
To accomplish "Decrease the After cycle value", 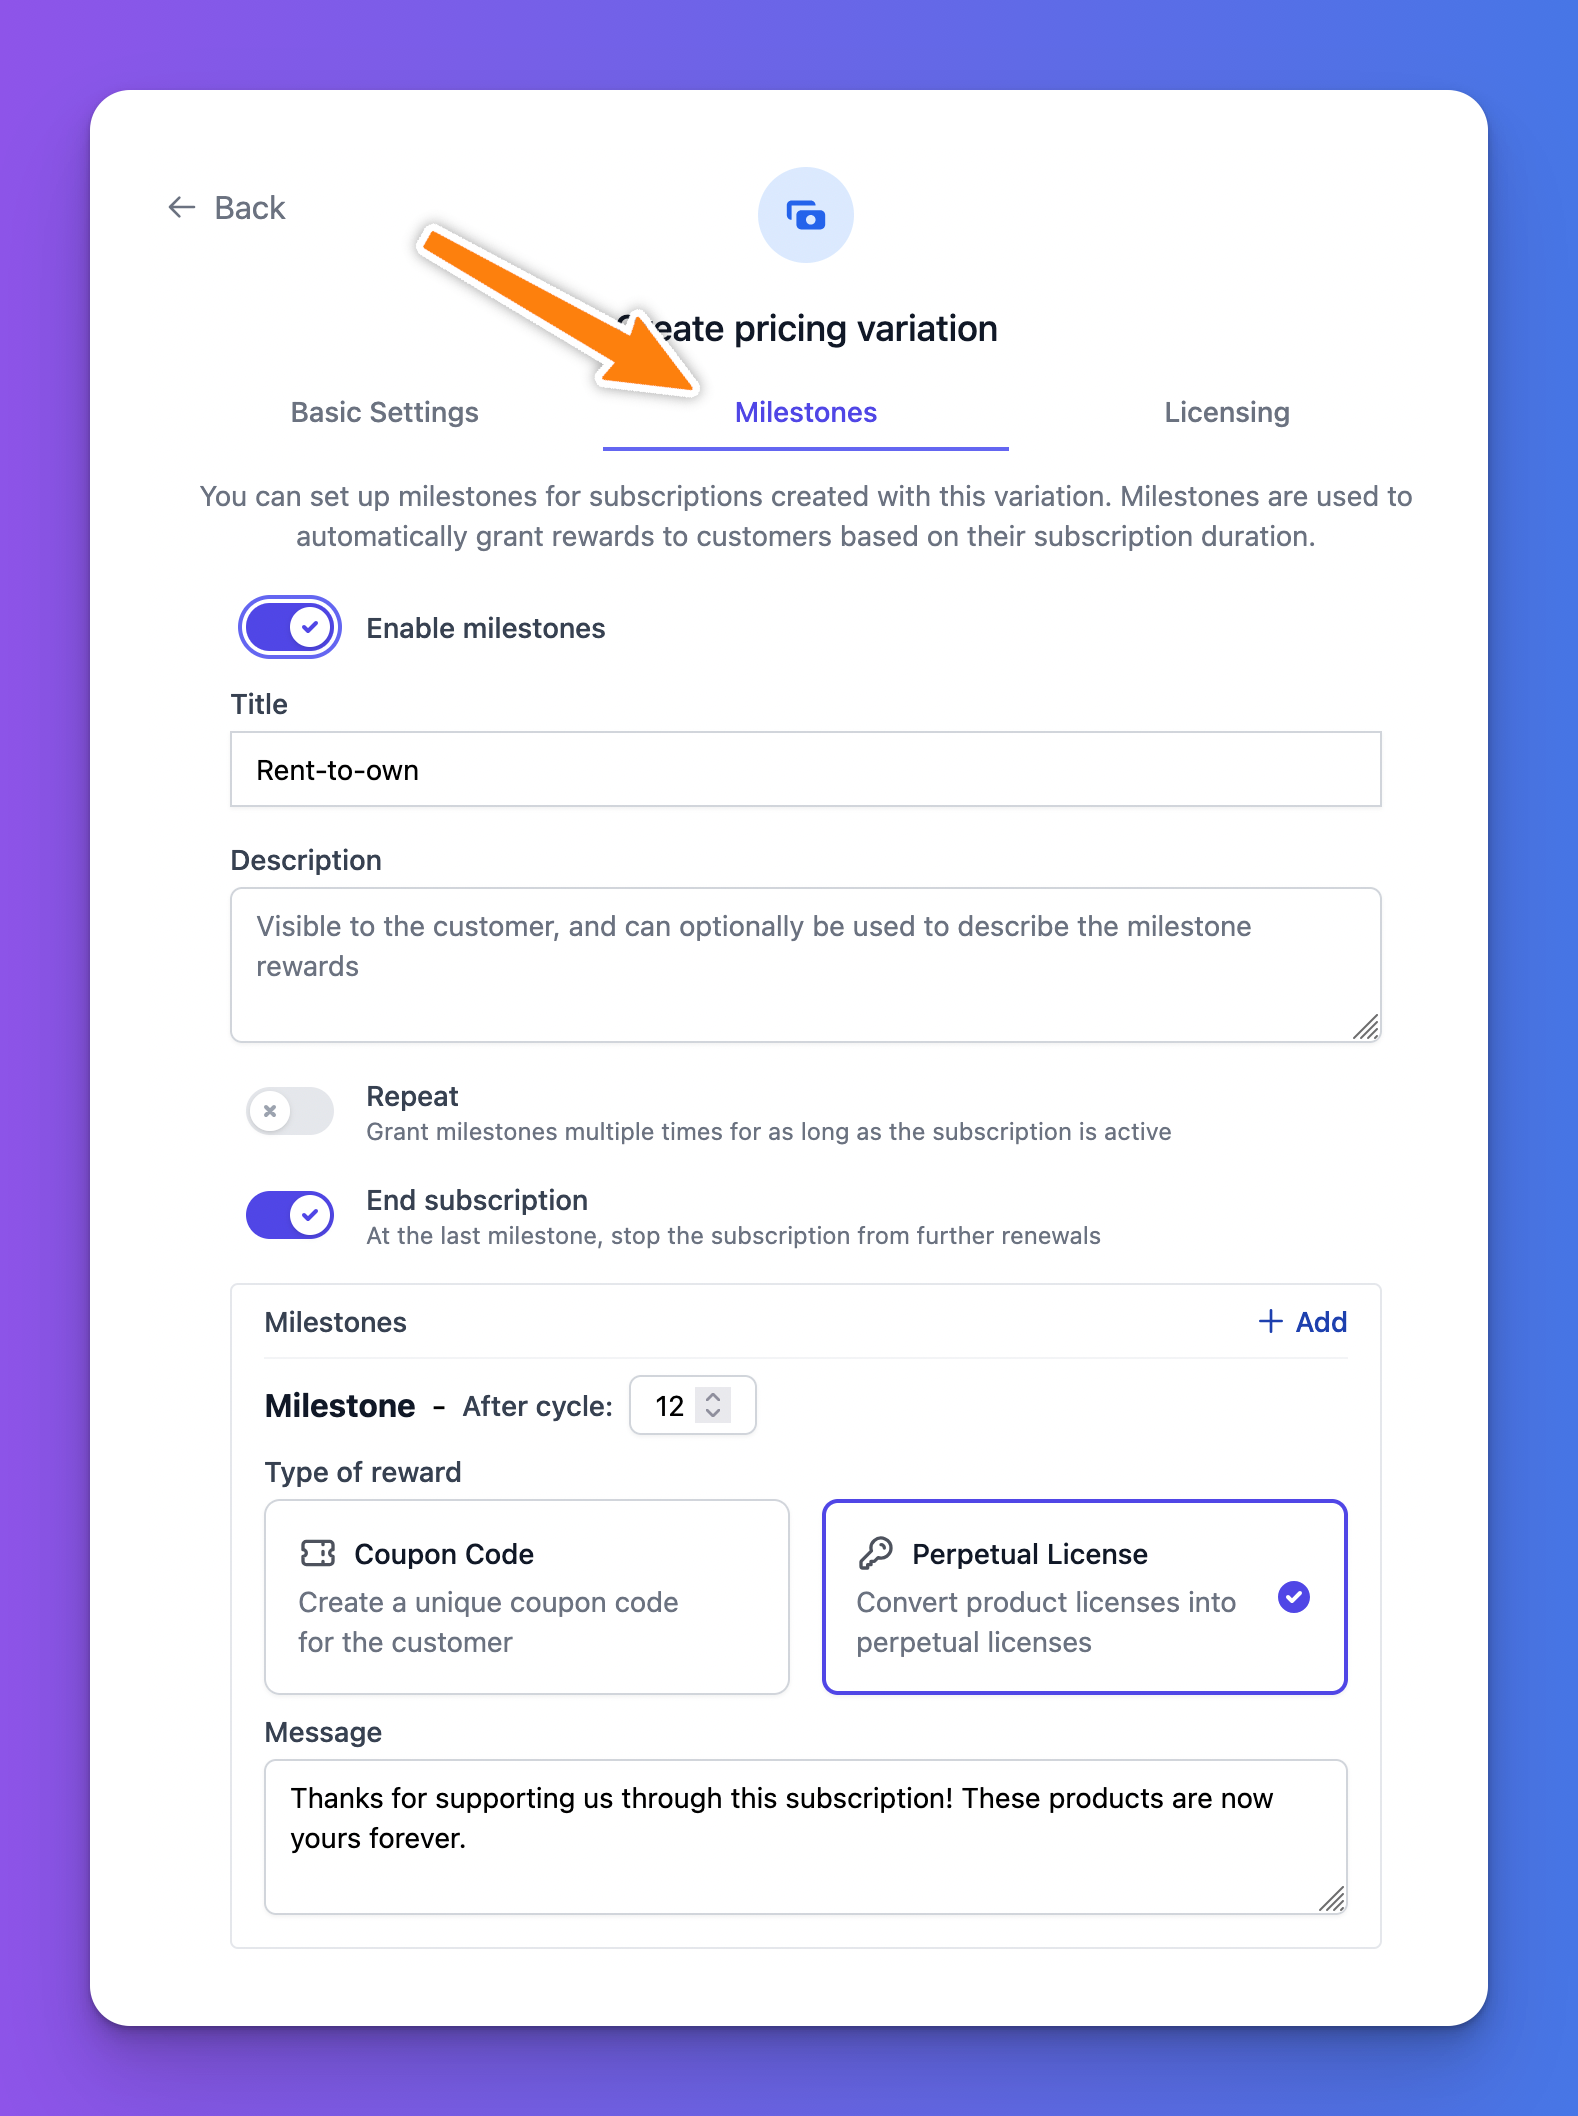I will pos(713,1414).
